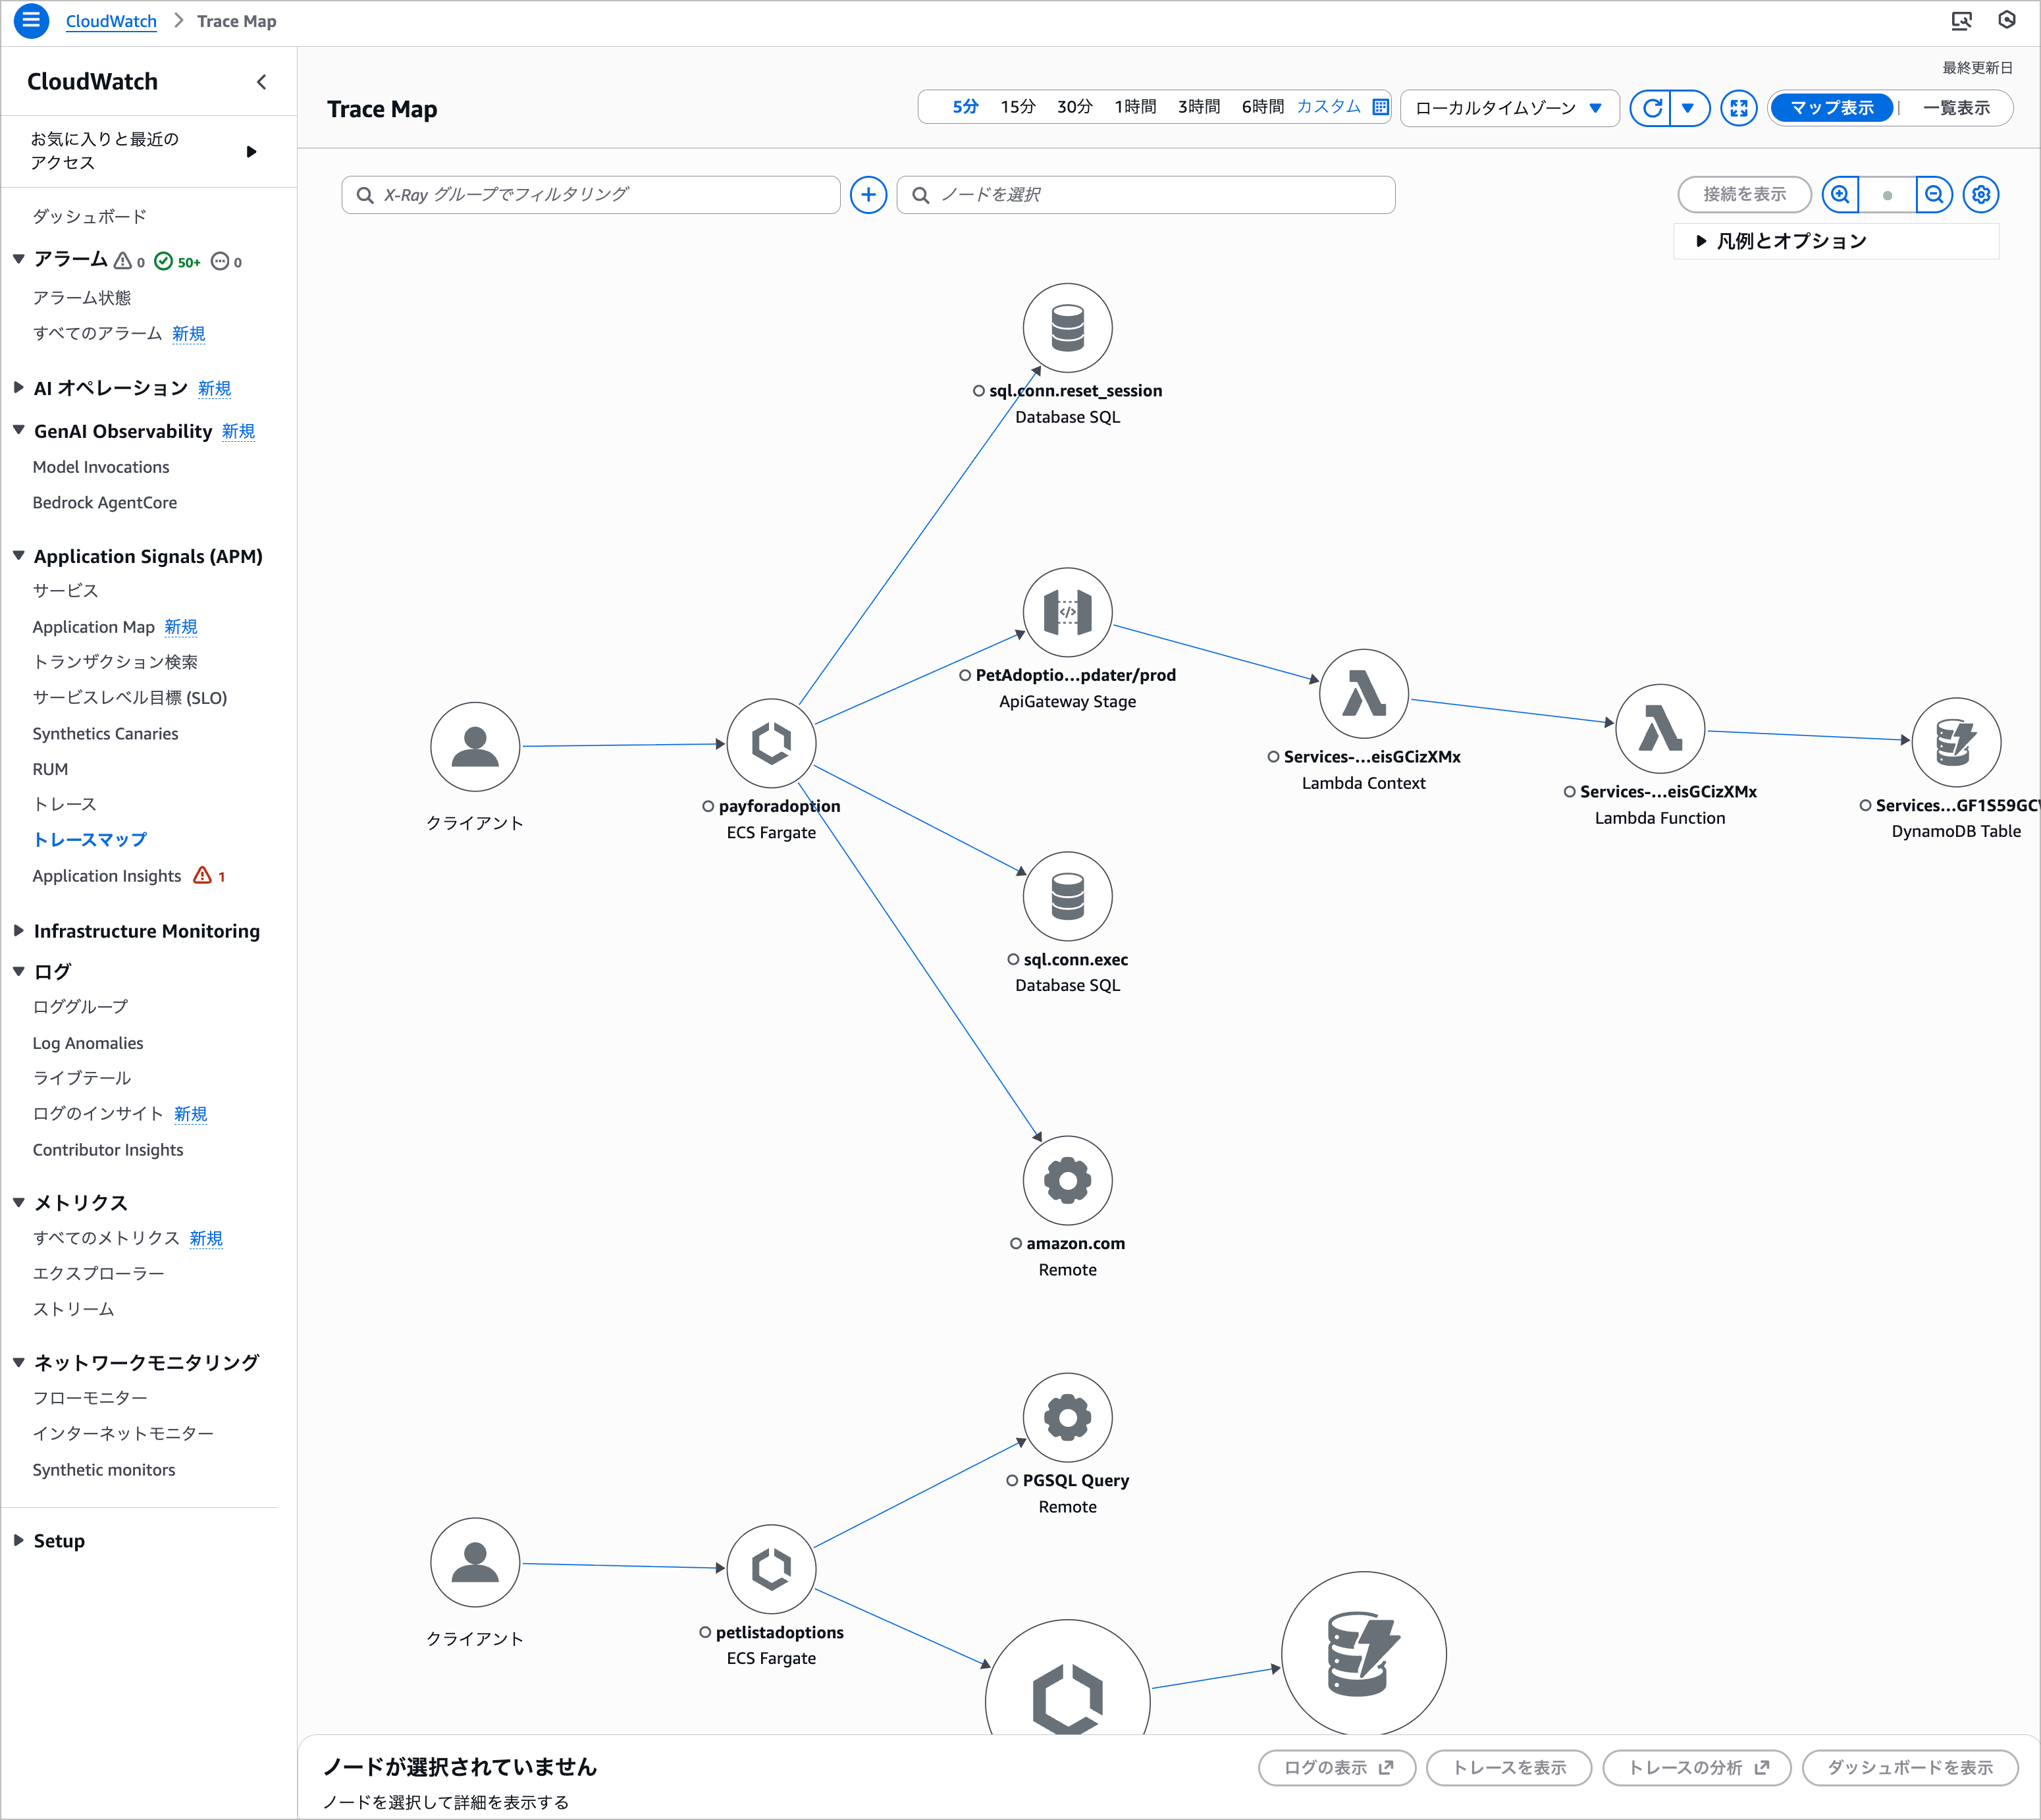Select the 15分 time range
The image size is (2041, 1820).
click(1017, 107)
